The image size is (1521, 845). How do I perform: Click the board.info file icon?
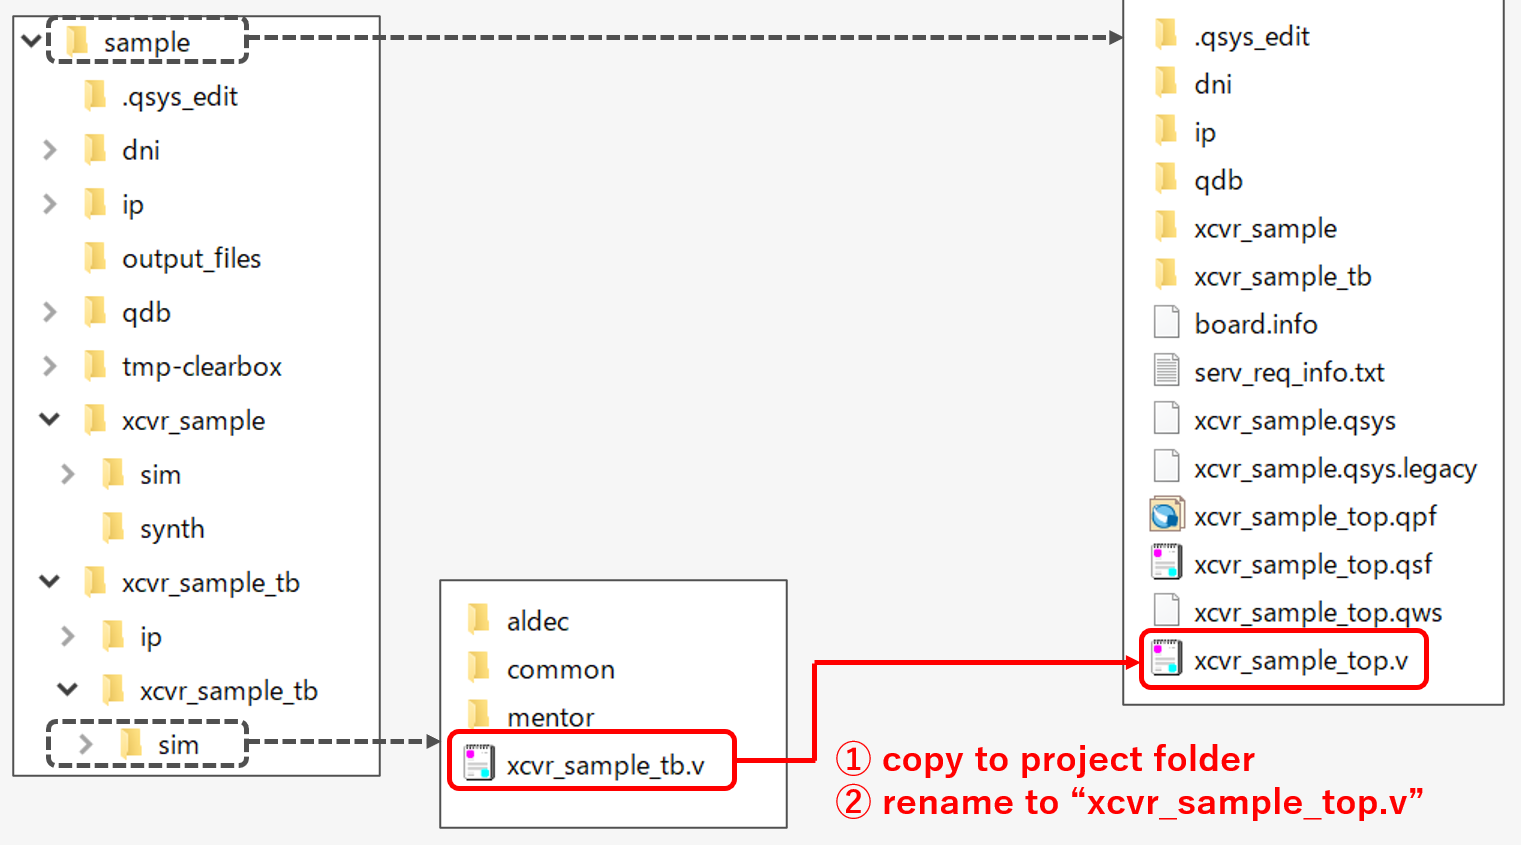click(1166, 324)
